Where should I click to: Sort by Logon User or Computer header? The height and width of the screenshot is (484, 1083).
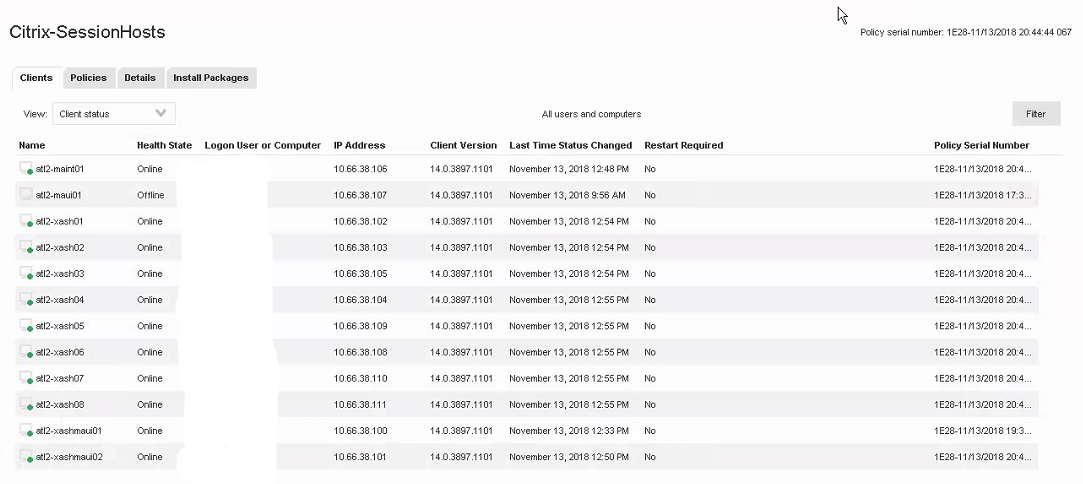[x=262, y=146]
